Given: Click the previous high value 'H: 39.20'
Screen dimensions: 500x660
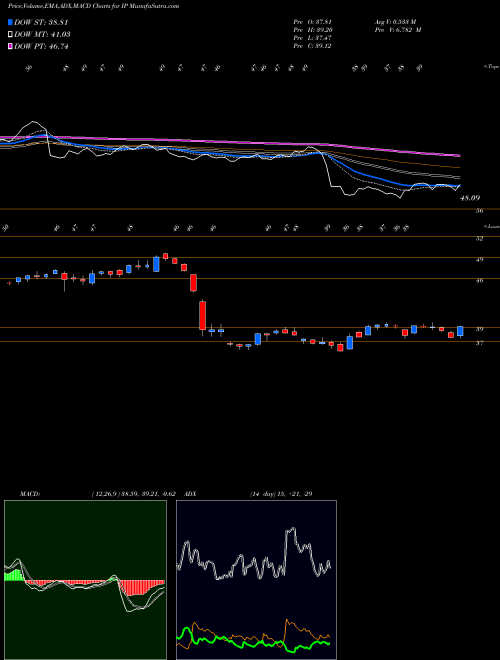Looking at the screenshot, I should [x=319, y=30].
